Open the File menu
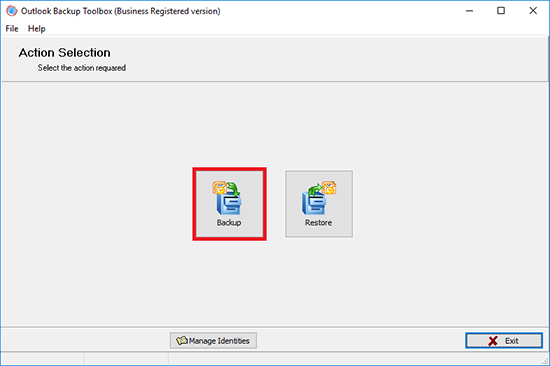Screen dimensions: 550x366 click(x=12, y=29)
